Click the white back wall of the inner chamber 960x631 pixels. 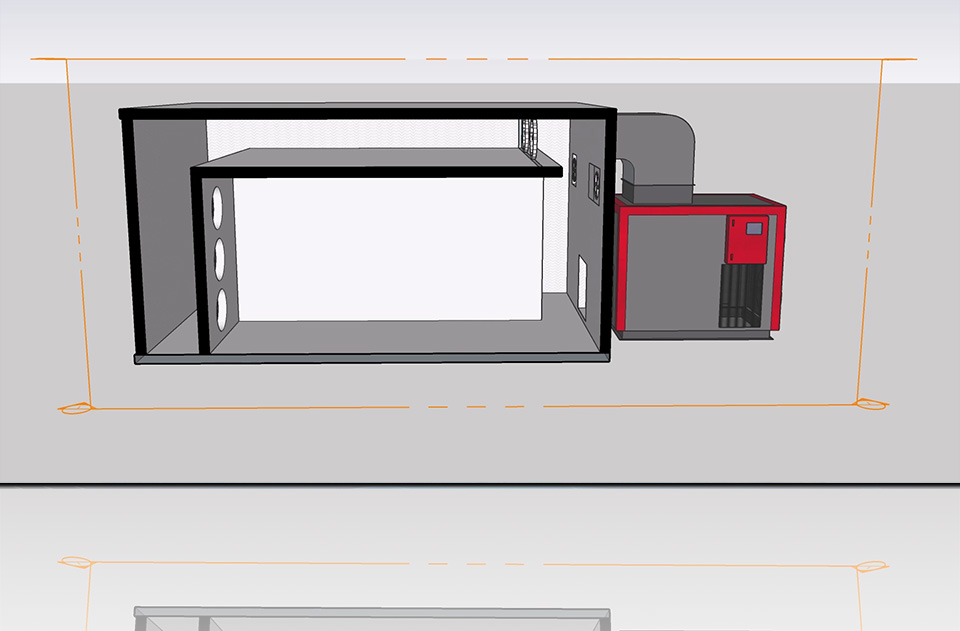point(390,250)
